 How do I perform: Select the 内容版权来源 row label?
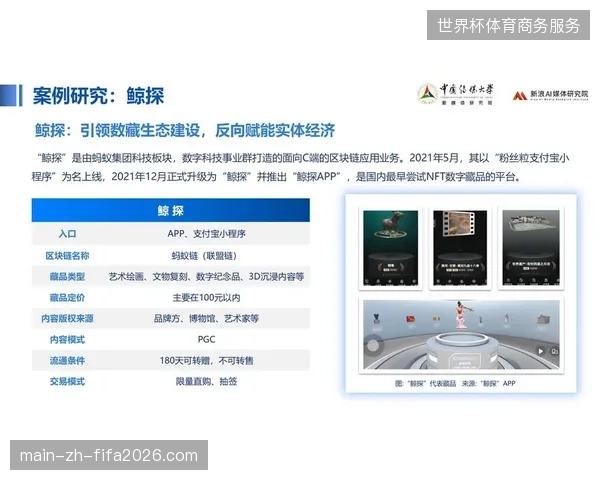[67, 318]
